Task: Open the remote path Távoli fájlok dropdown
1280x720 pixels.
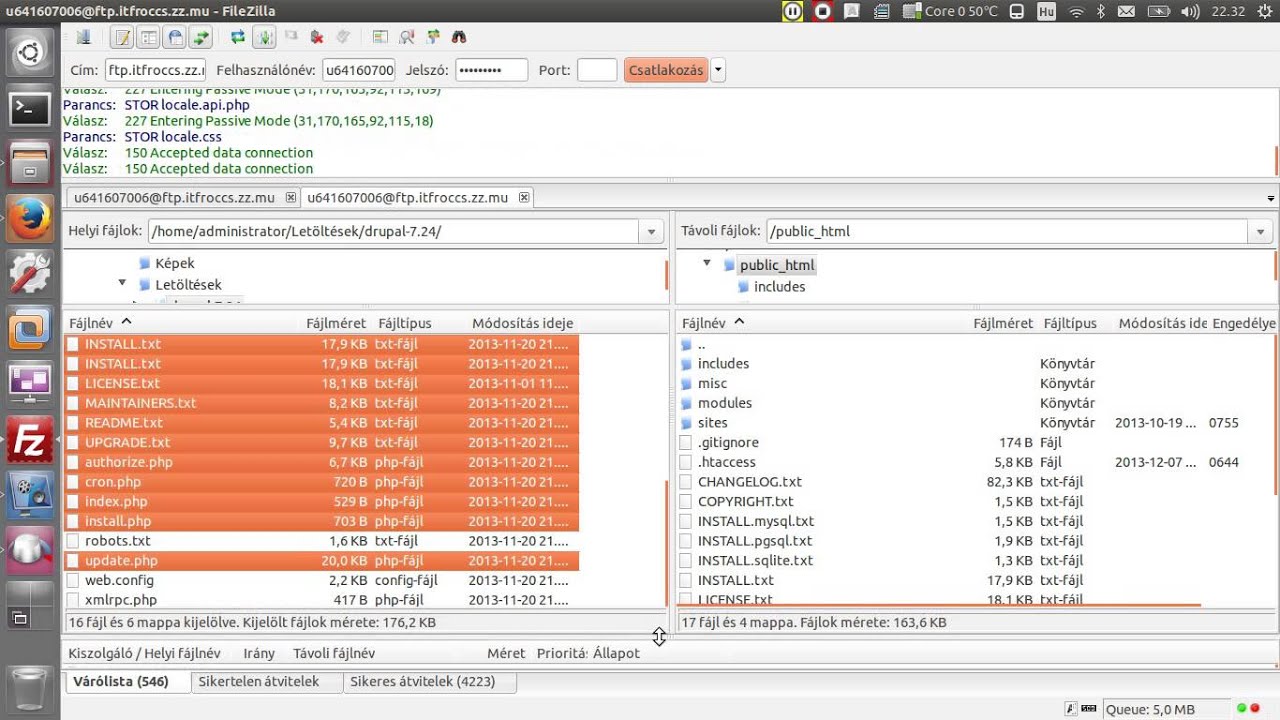Action: point(1260,232)
